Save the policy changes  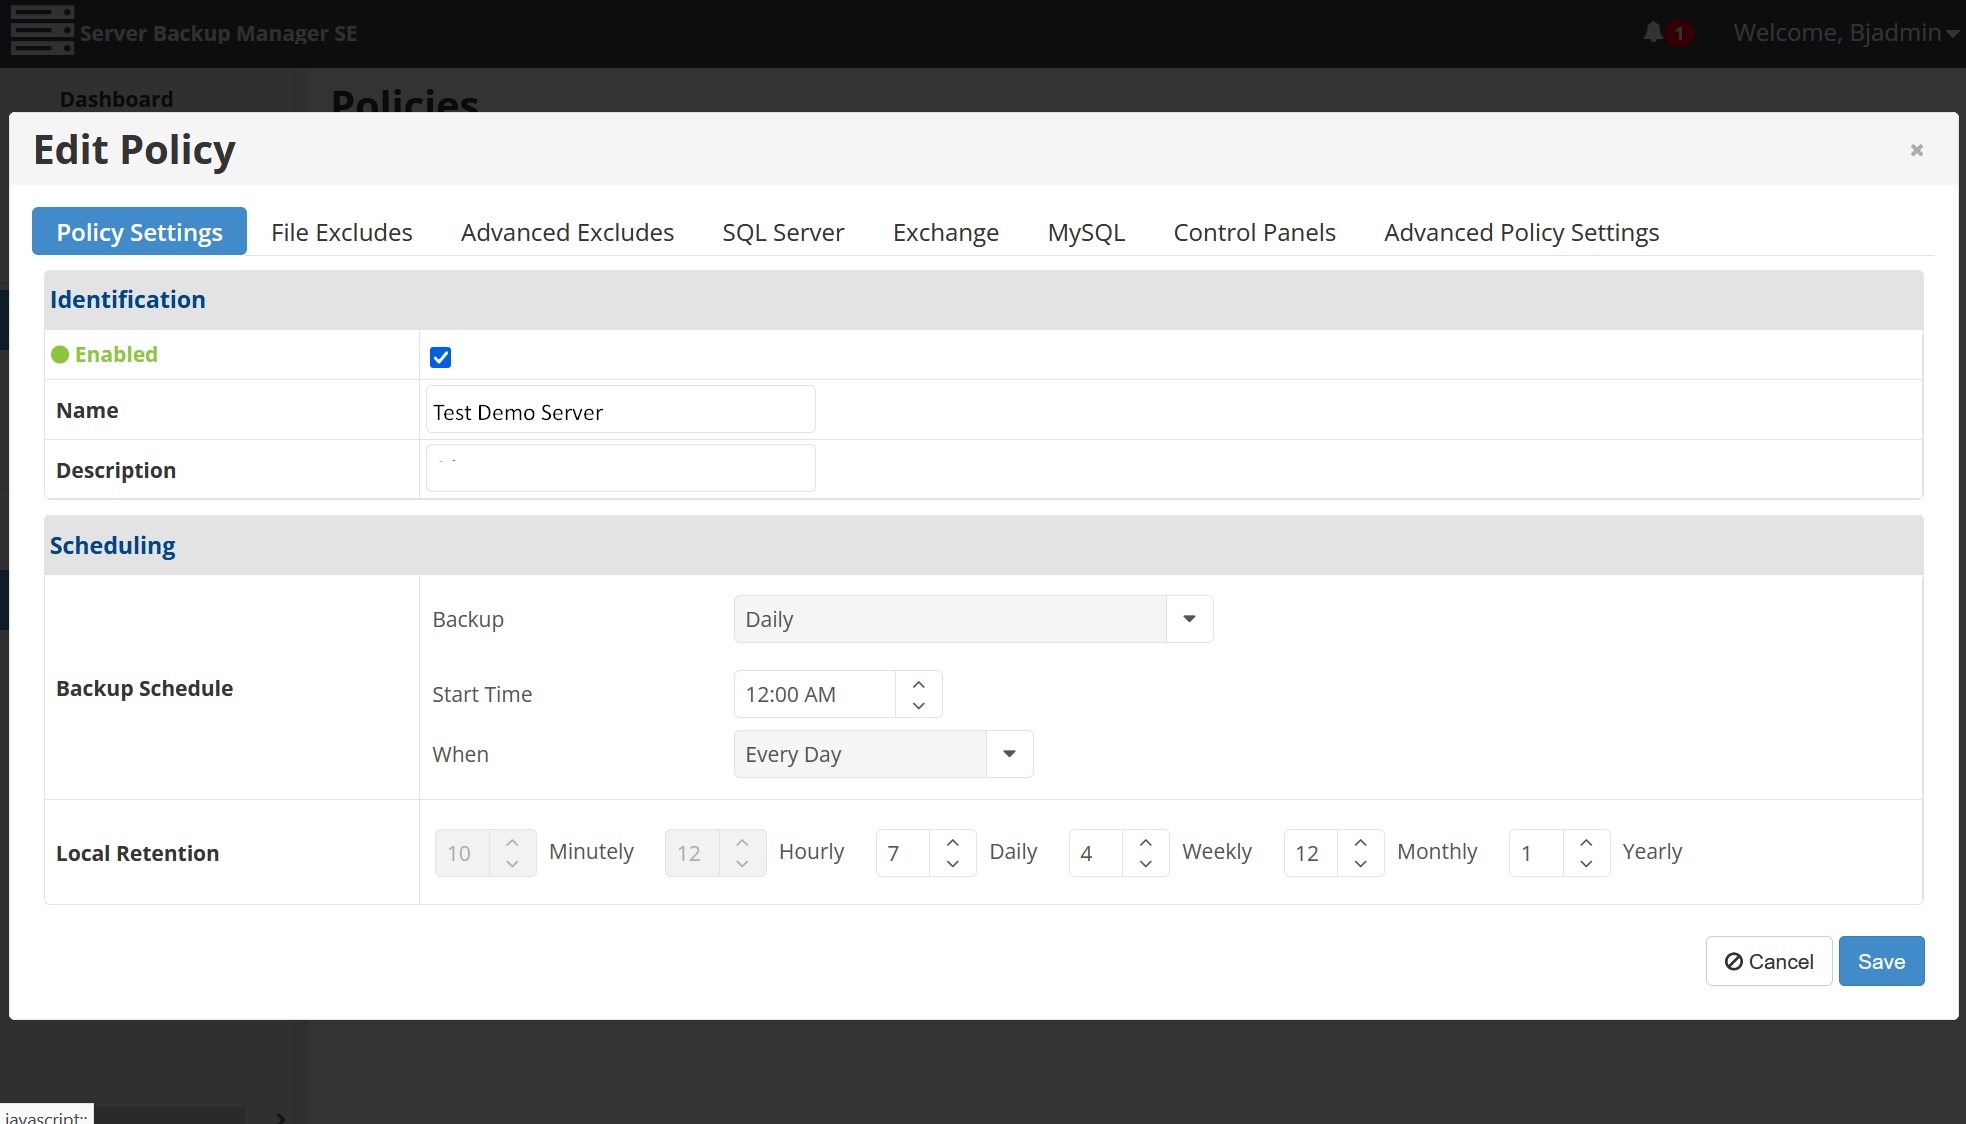[1881, 961]
